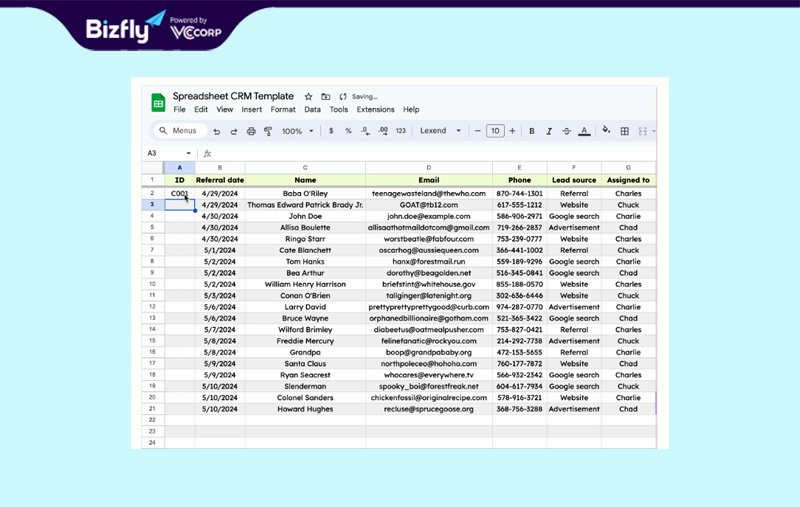Image resolution: width=800 pixels, height=507 pixels.
Task: Open the fill color paint bucket
Action: pos(606,131)
